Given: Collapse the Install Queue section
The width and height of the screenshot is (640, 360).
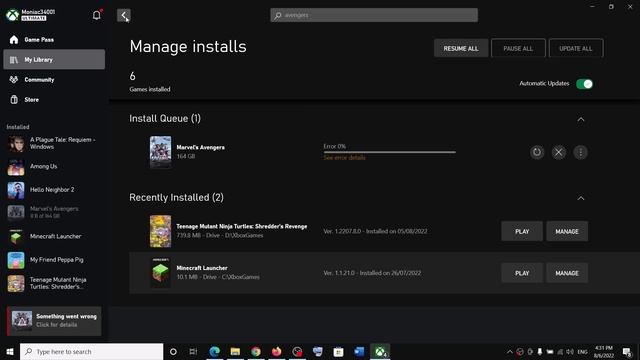Looking at the screenshot, I should (x=581, y=119).
